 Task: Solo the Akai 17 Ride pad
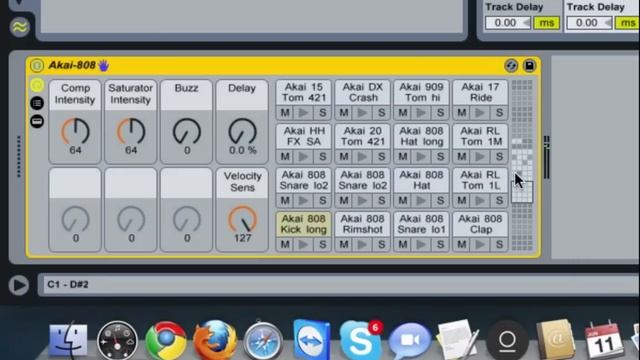pyautogui.click(x=499, y=113)
